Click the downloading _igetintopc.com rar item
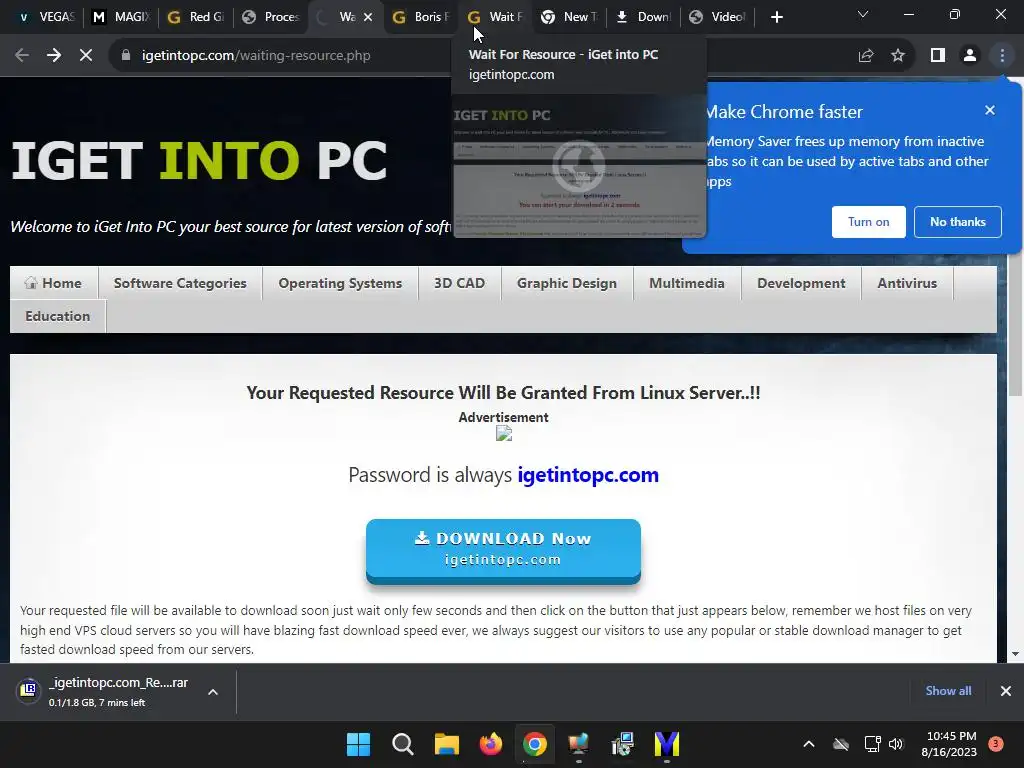 (118, 691)
